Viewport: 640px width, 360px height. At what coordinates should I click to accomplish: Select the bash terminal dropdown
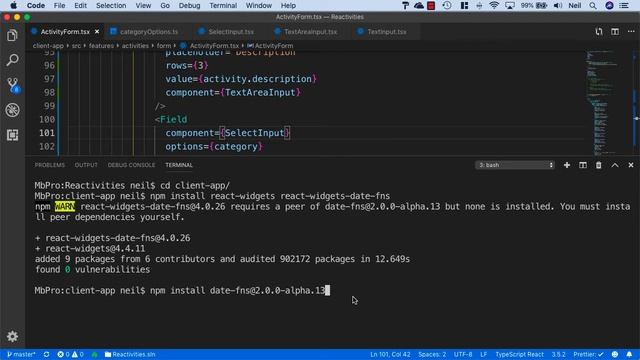pos(515,165)
